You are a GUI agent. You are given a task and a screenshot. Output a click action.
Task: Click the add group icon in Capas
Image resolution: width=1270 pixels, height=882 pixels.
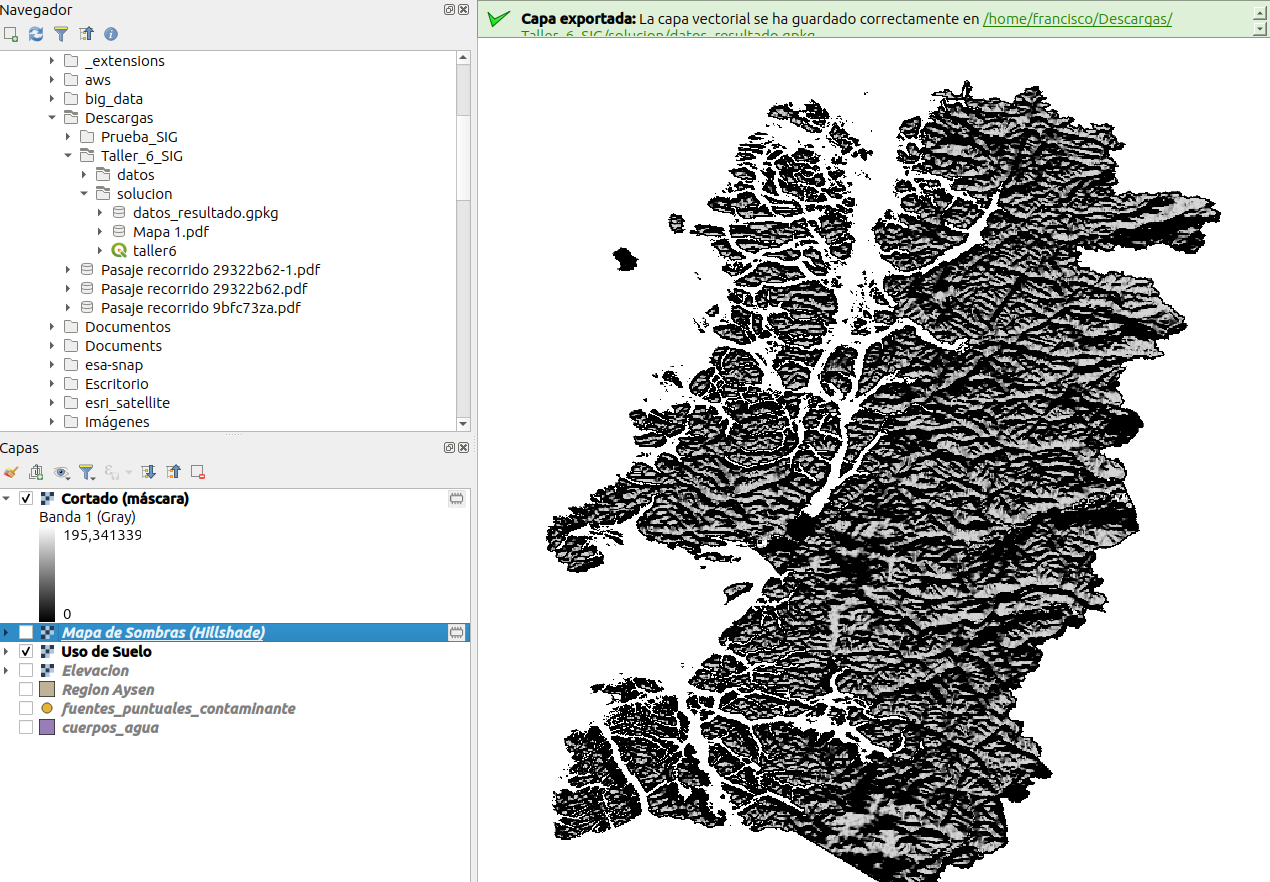click(36, 472)
